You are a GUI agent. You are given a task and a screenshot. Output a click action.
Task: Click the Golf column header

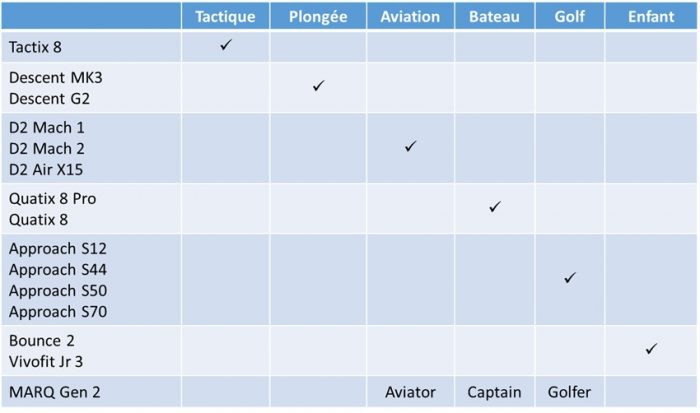(569, 16)
